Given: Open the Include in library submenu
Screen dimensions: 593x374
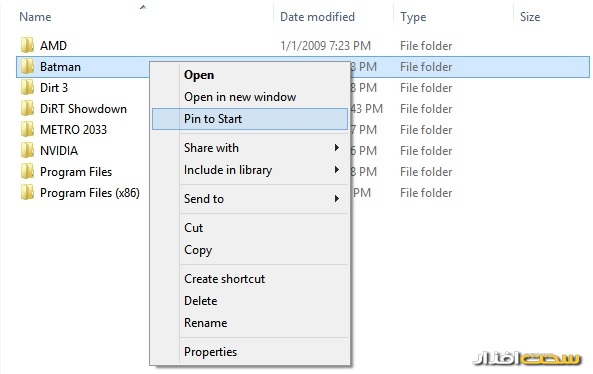Looking at the screenshot, I should coord(250,170).
